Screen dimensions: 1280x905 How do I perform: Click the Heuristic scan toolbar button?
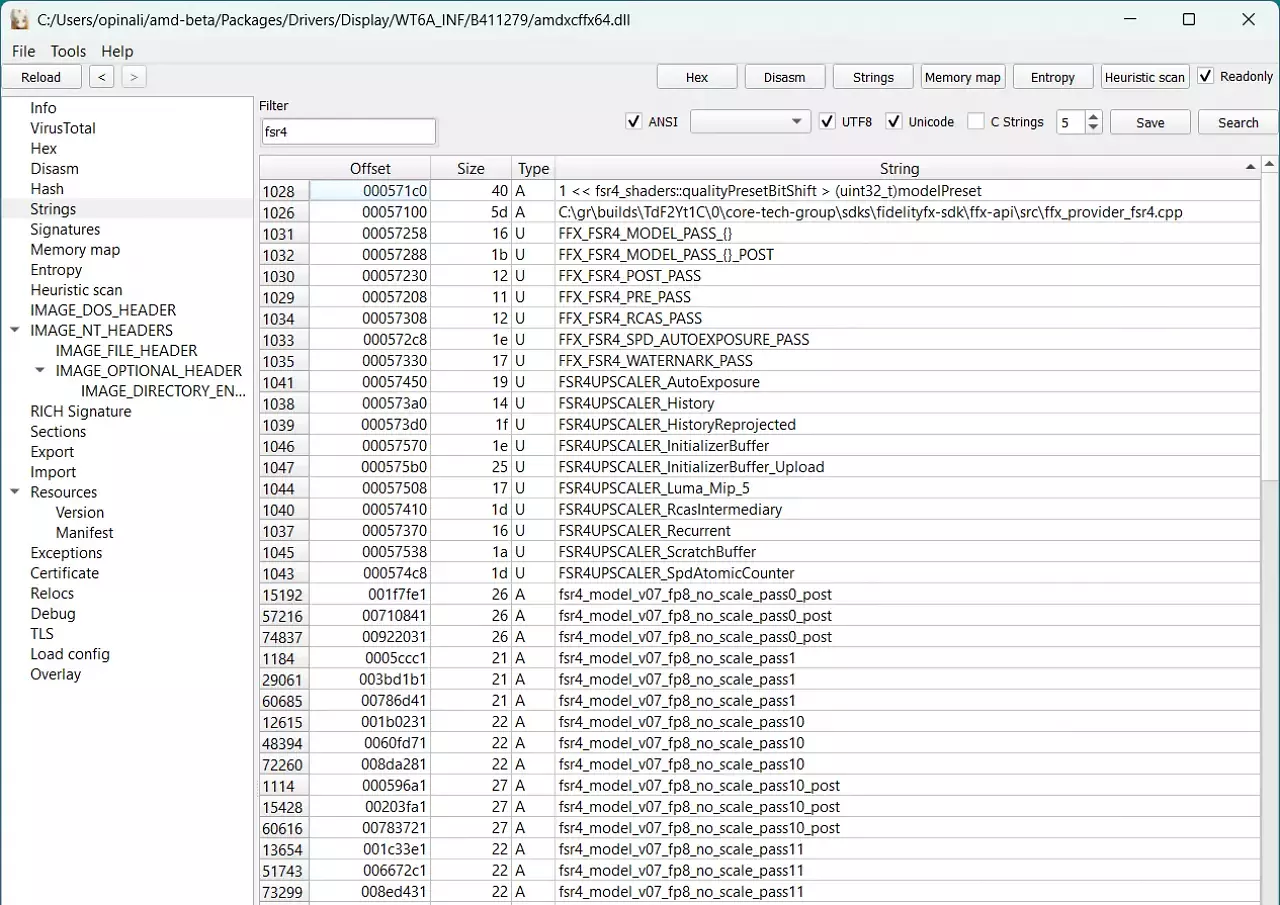[1144, 77]
